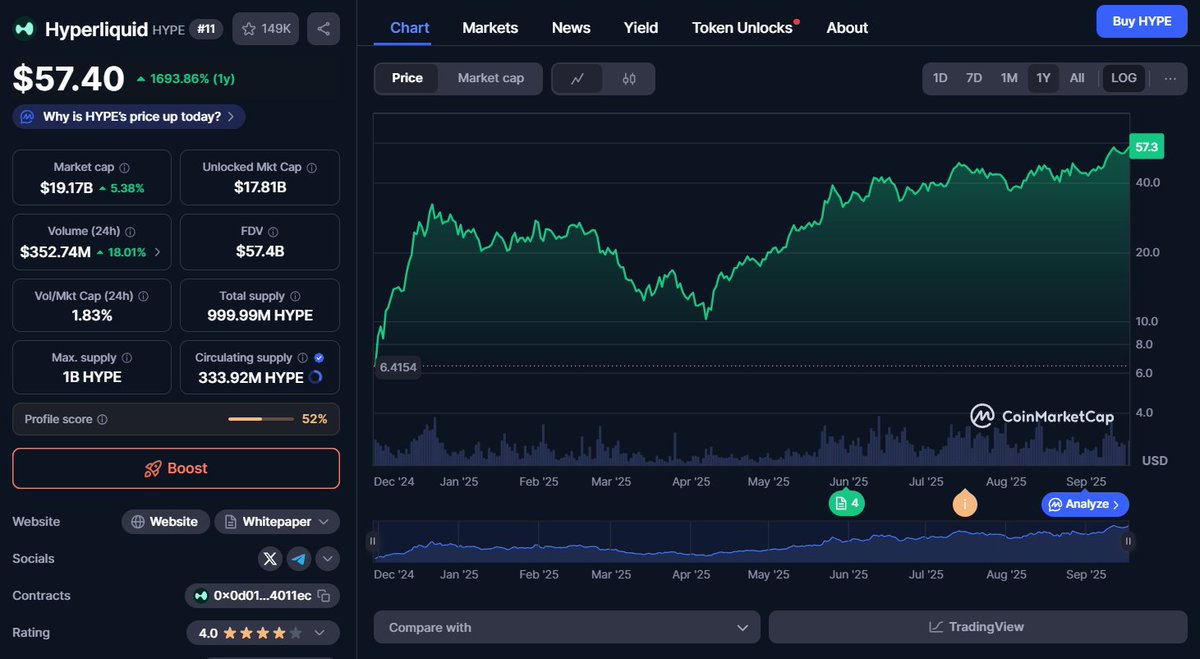Viewport: 1200px width, 659px height.
Task: Click the 333.92M HYPE circulating supply value
Action: pyautogui.click(x=250, y=378)
